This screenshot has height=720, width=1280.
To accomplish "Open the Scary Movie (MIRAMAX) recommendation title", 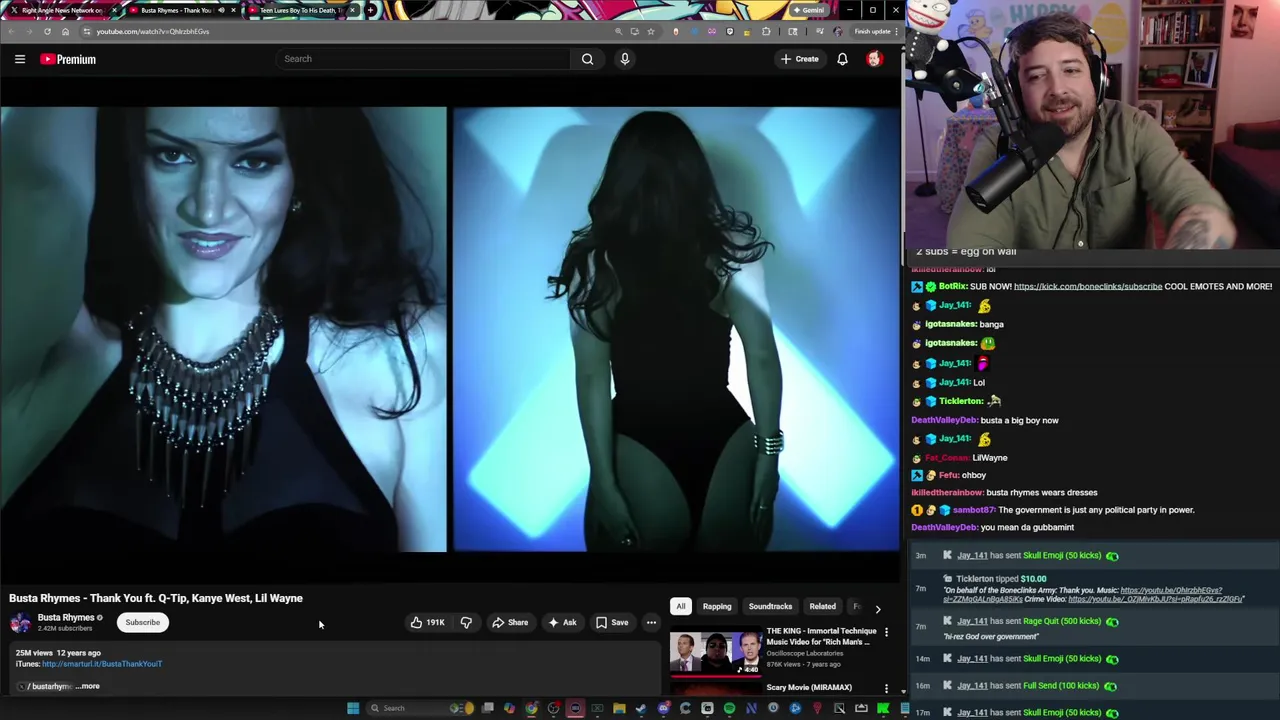I will [x=809, y=687].
